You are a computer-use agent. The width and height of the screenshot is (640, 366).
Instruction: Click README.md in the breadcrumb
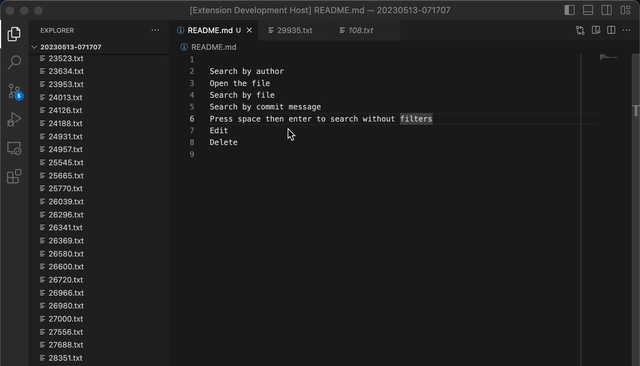(213, 47)
